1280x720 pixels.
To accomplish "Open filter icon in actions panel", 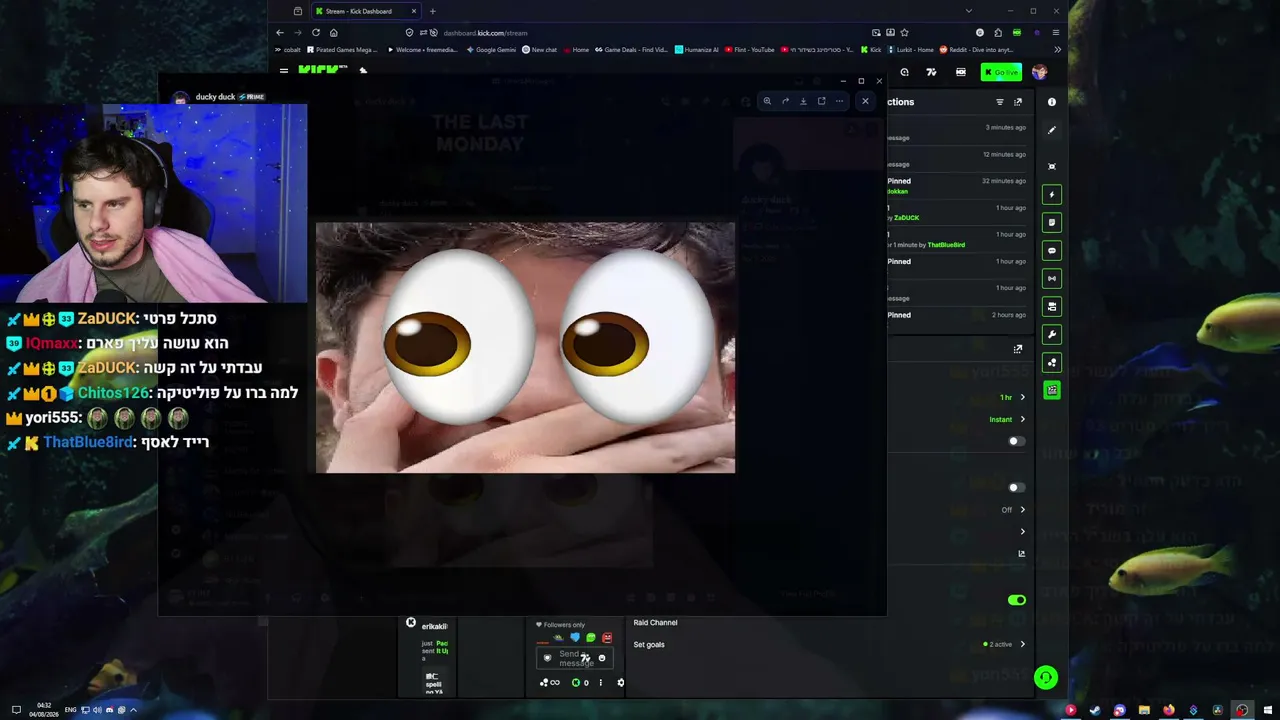I will [999, 102].
